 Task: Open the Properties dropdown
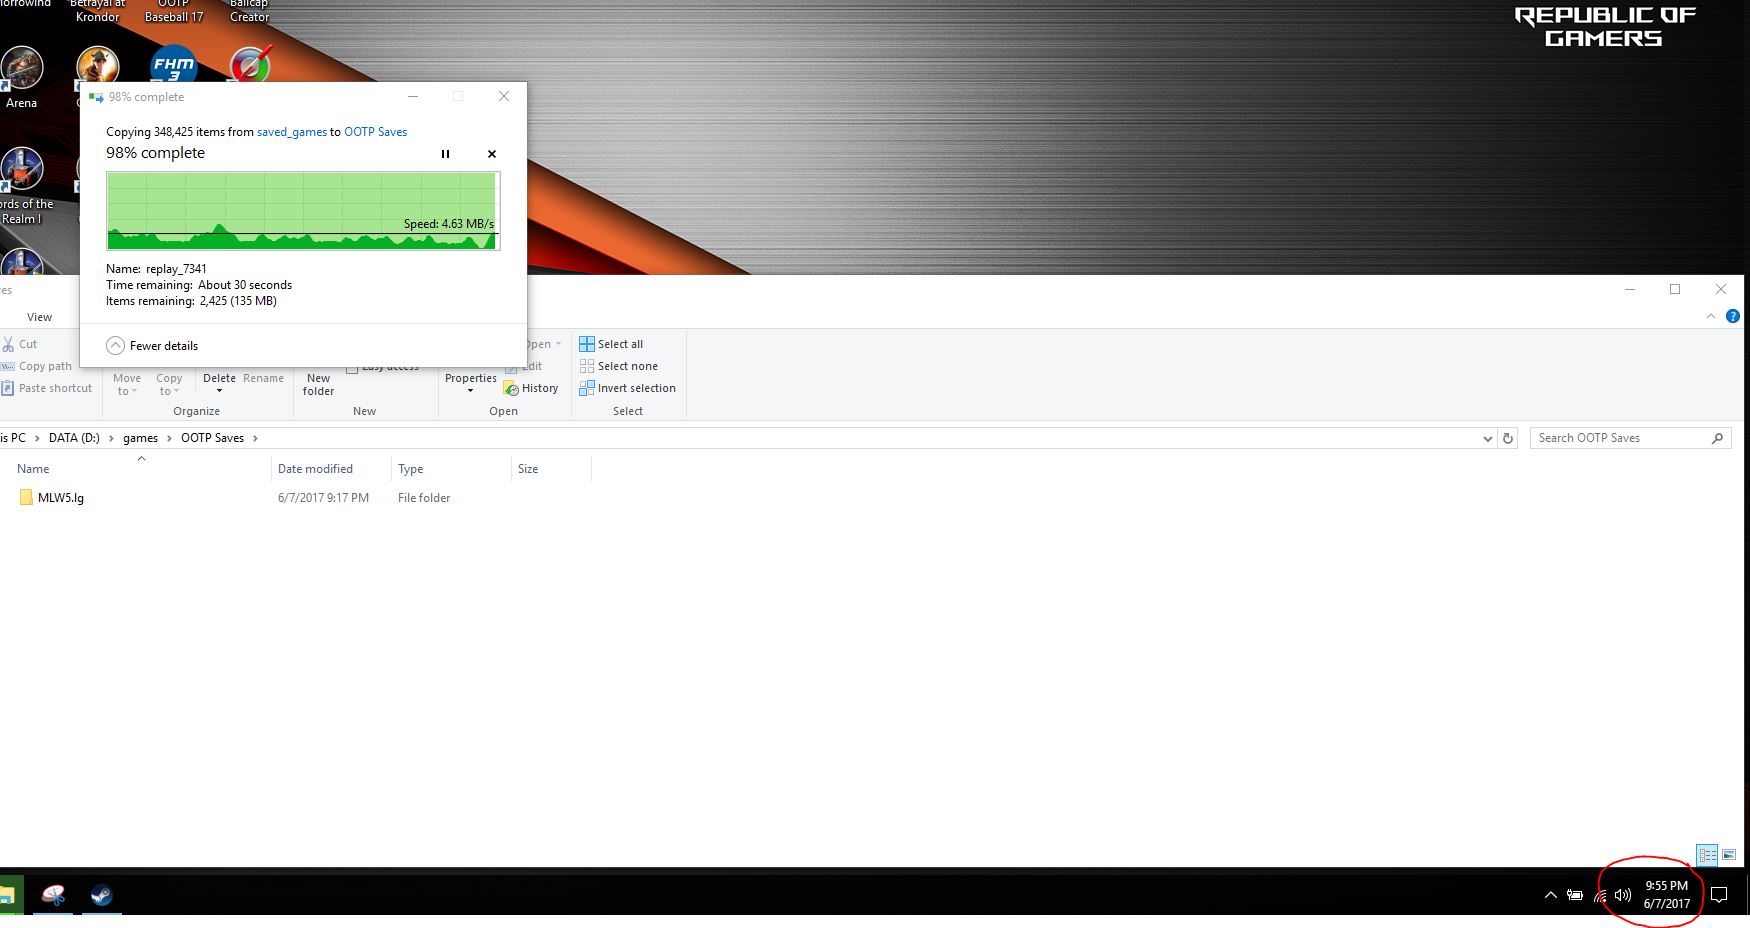pyautogui.click(x=471, y=384)
